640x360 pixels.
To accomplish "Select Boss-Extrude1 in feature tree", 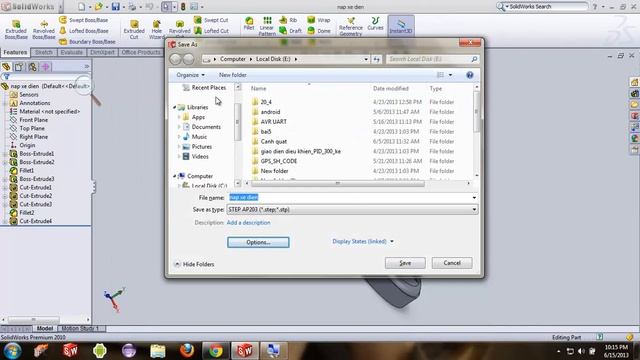I will click(36, 154).
